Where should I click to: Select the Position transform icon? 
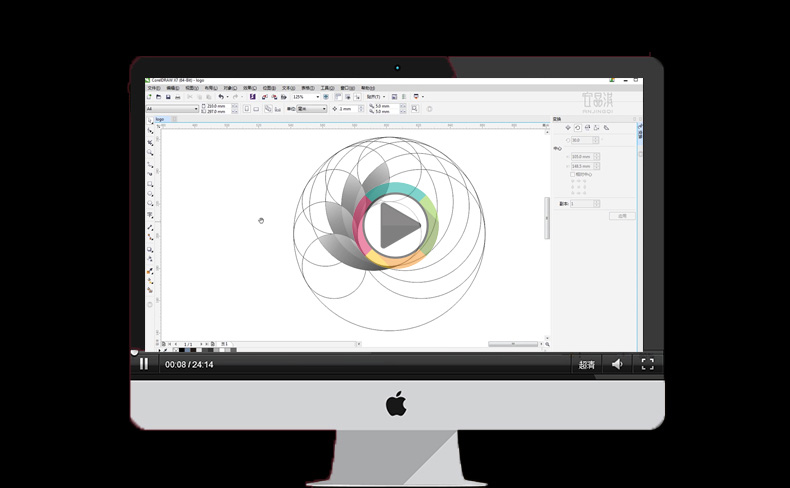568,128
